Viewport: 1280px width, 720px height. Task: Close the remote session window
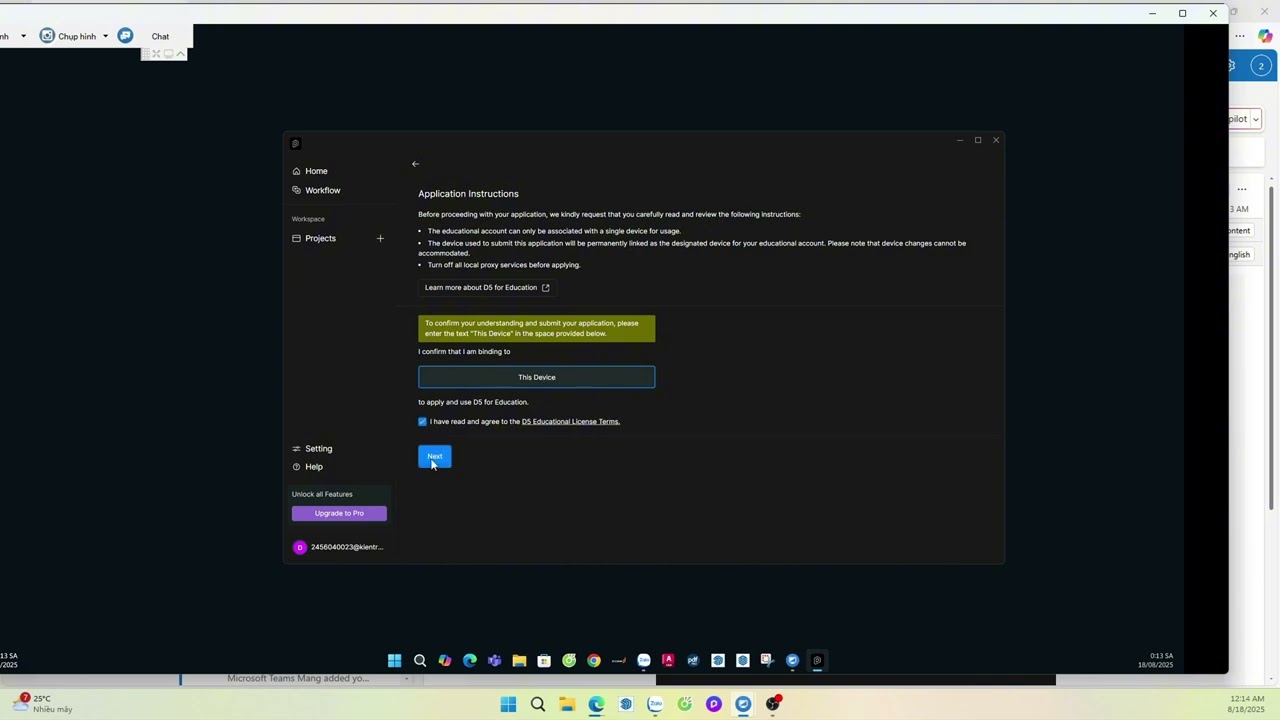tap(1213, 13)
